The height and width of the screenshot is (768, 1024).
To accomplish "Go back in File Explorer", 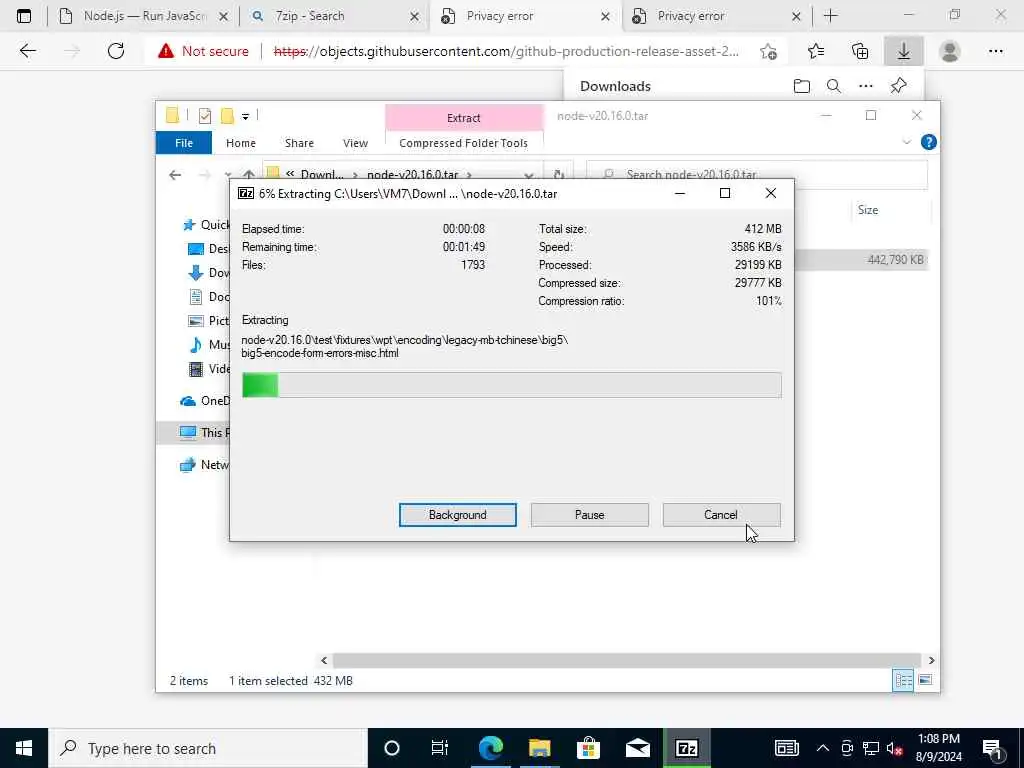I will 175,174.
